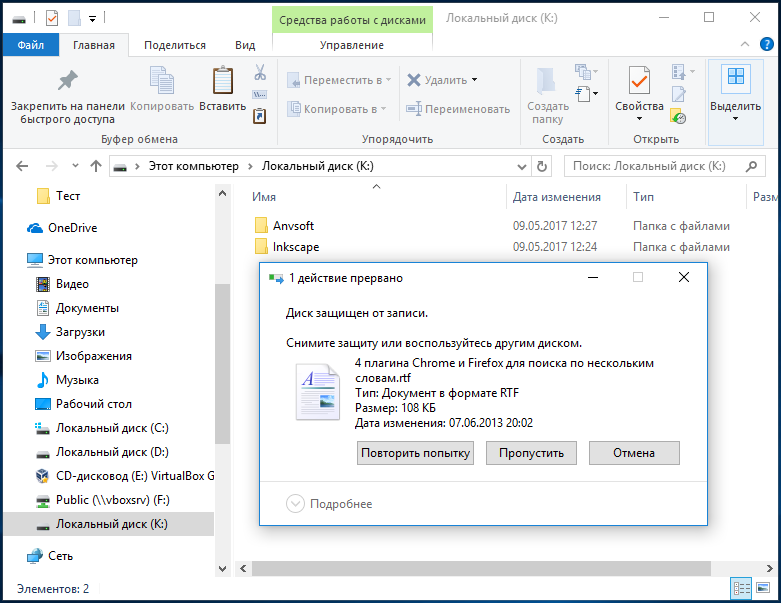781x603 pixels.
Task: Click the Anvsoft folder icon
Action: coord(260,226)
